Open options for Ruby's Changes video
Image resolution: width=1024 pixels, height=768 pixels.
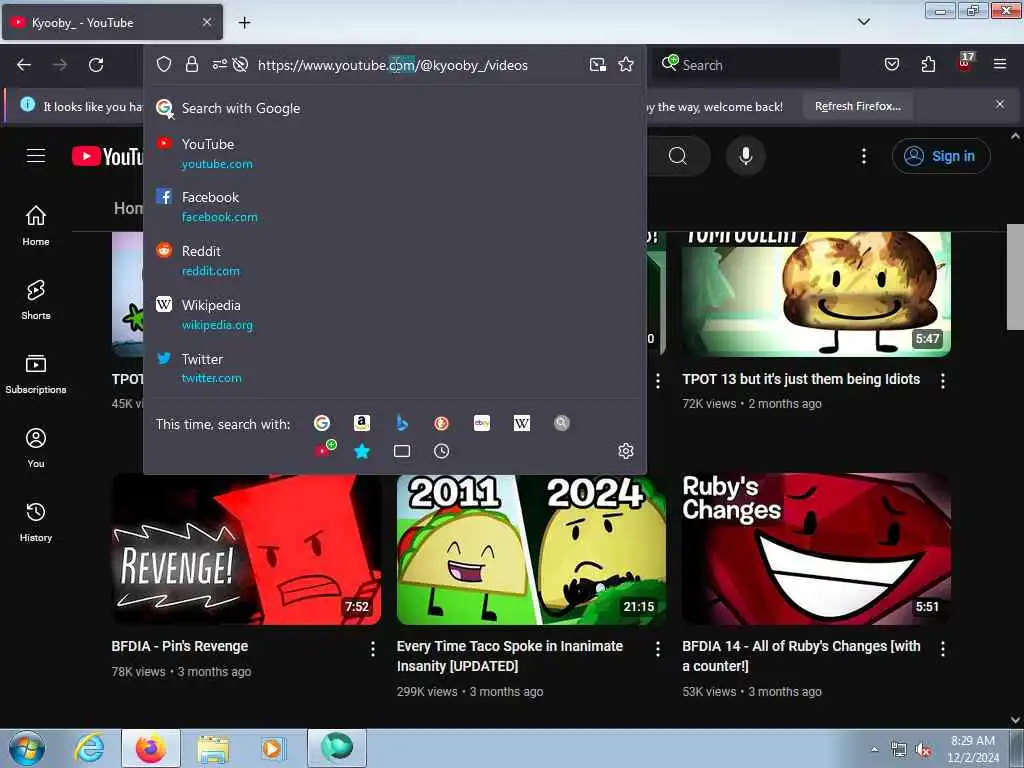click(942, 648)
